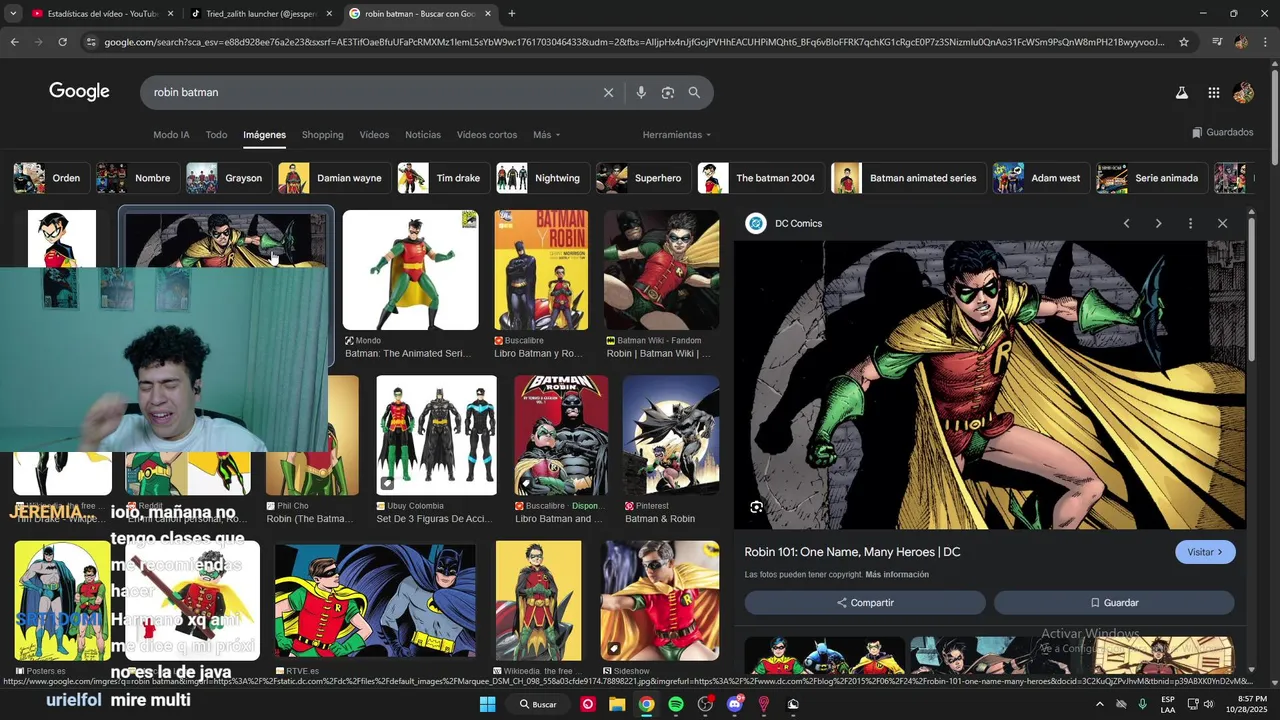Show next image in the preview panel
Image resolution: width=1280 pixels, height=720 pixels.
[x=1158, y=223]
